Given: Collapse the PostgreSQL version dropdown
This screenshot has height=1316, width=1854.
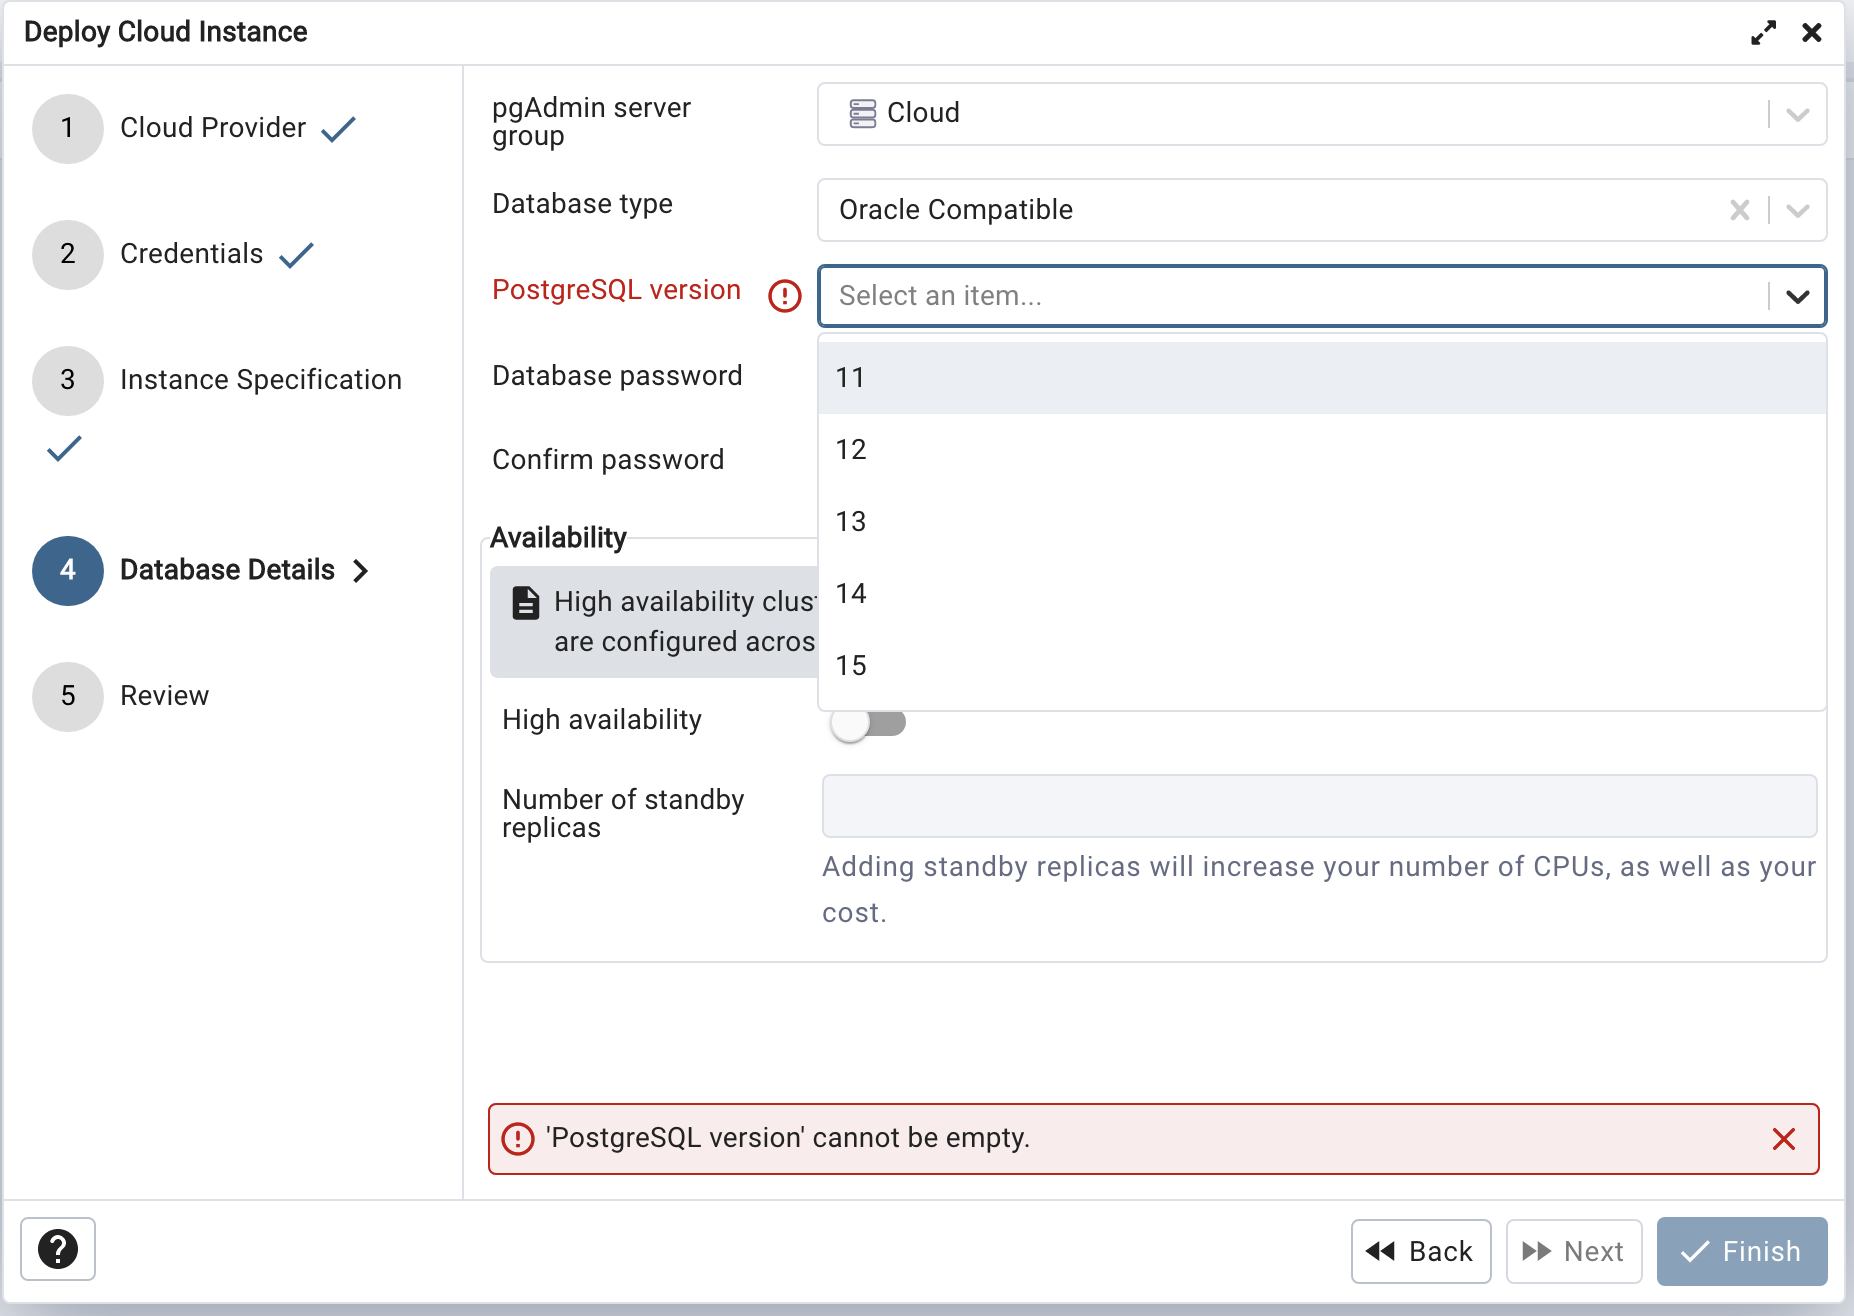Looking at the screenshot, I should pyautogui.click(x=1797, y=296).
